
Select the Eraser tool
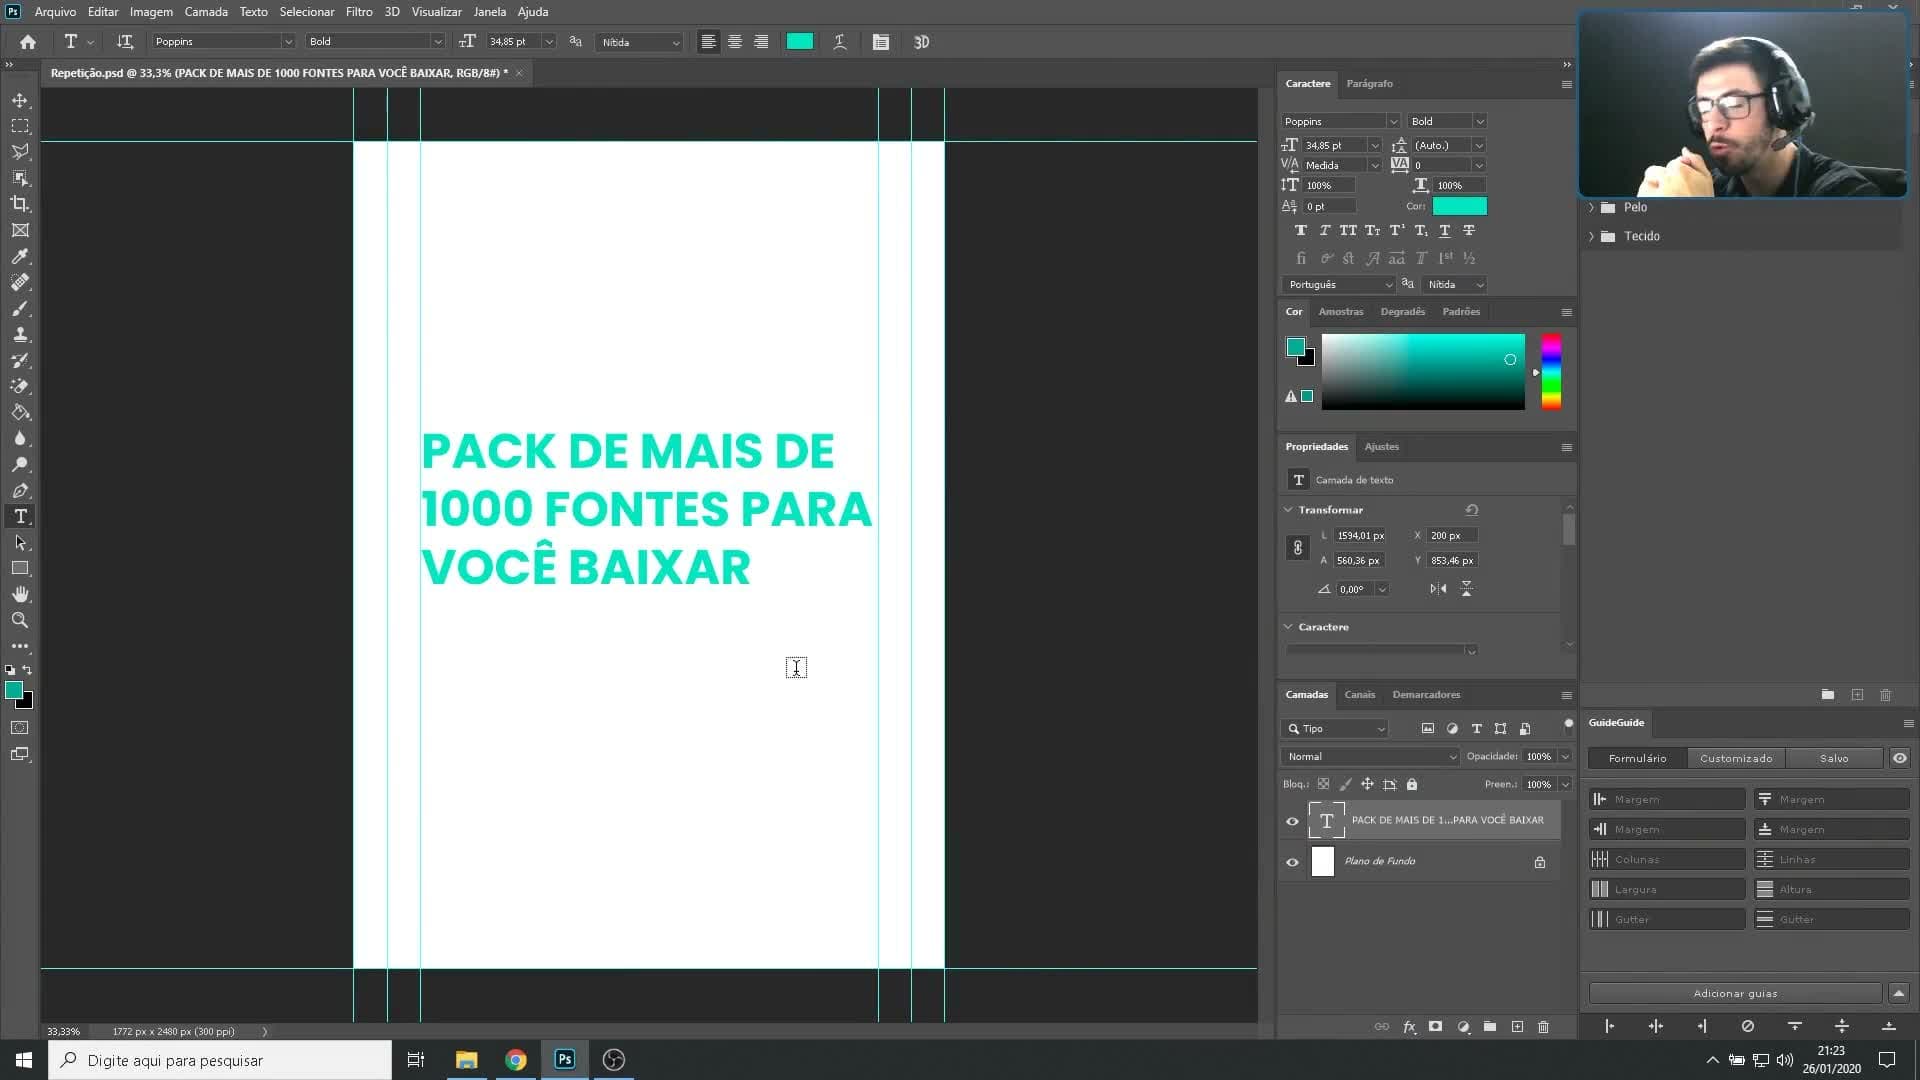tap(20, 386)
